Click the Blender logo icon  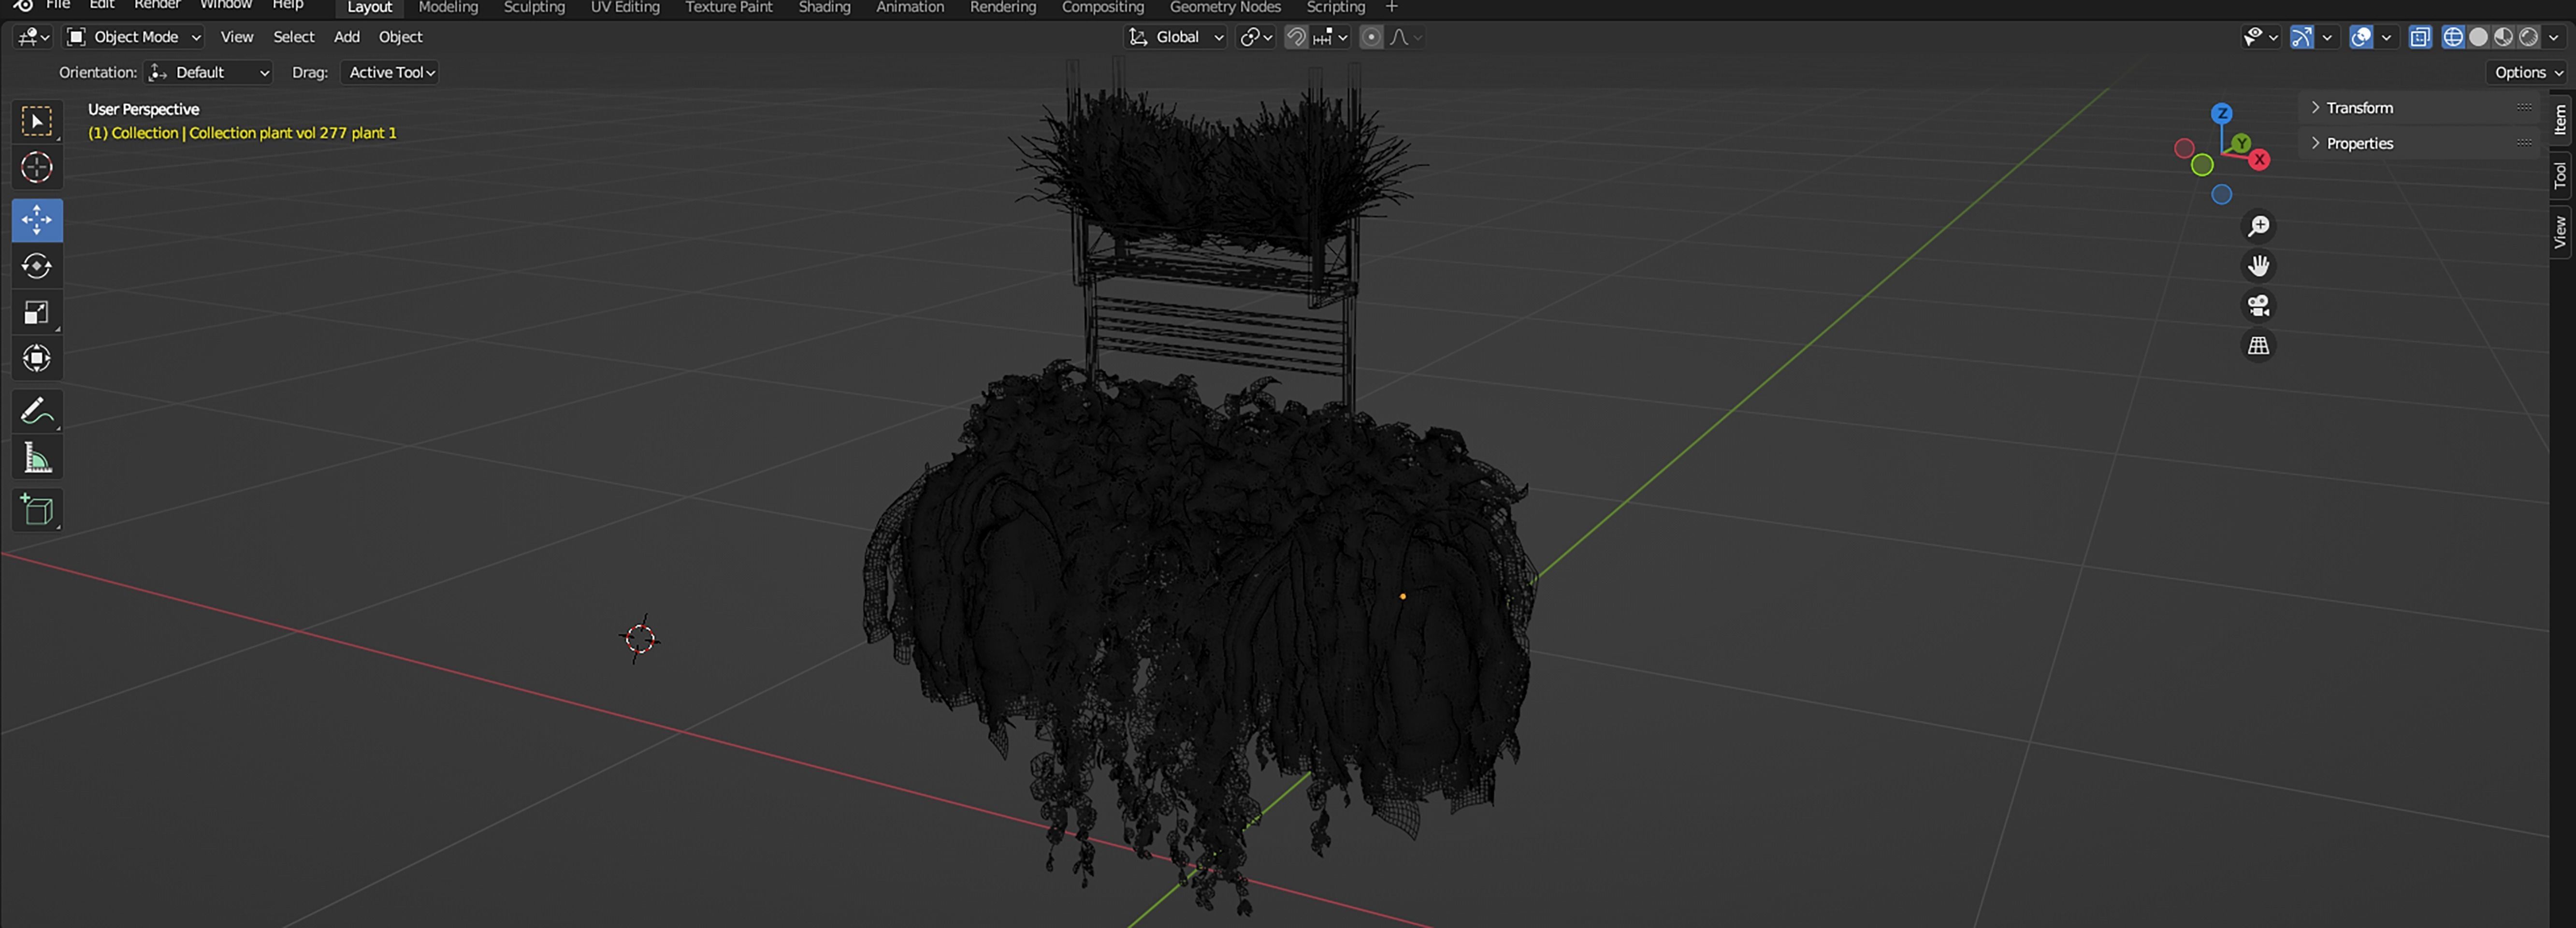tap(23, 5)
